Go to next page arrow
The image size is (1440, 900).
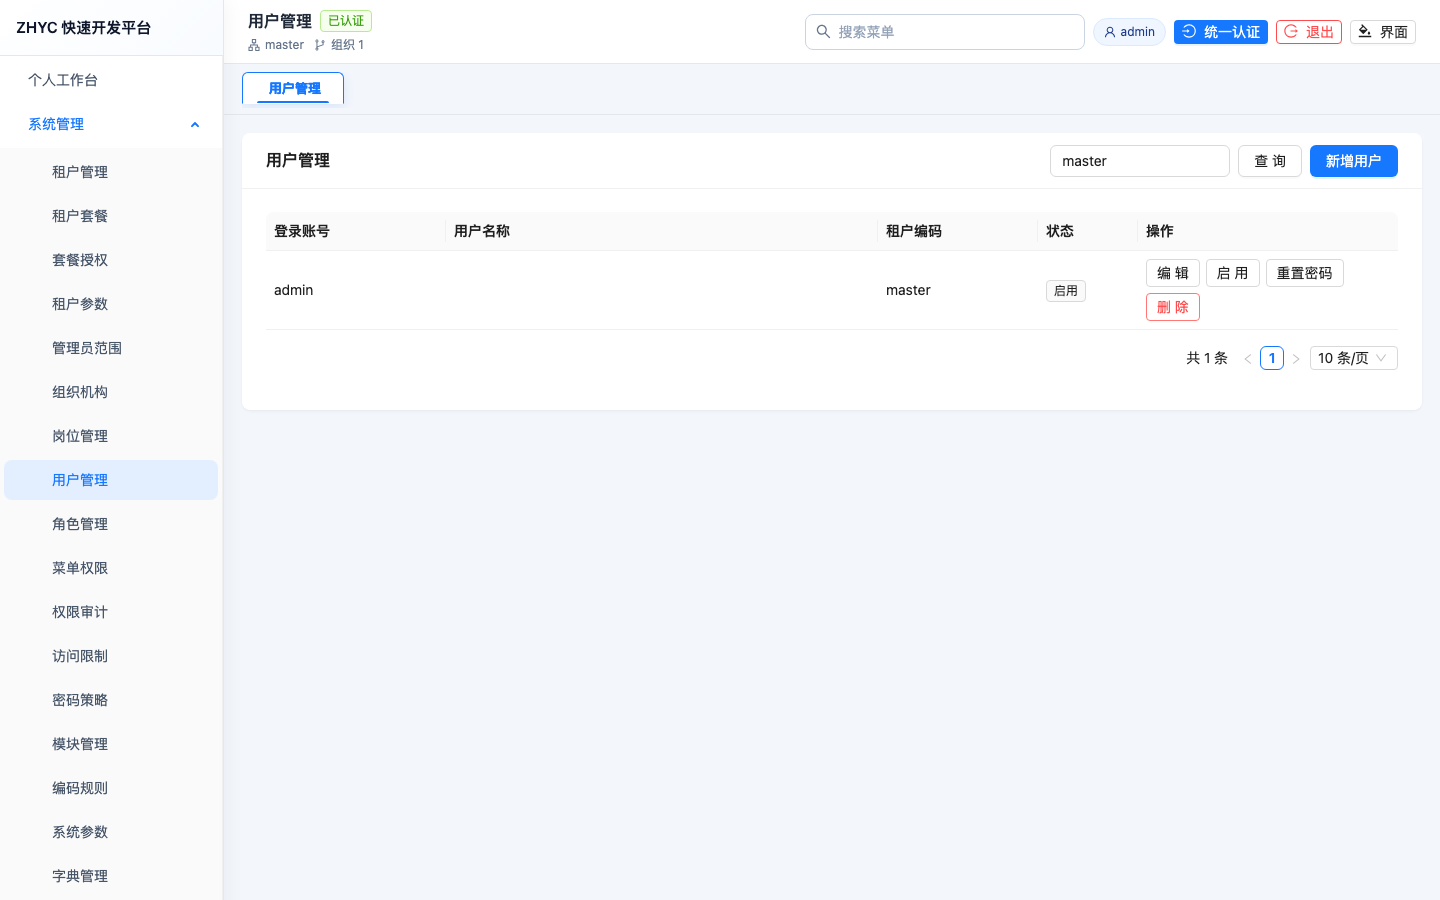[1296, 358]
